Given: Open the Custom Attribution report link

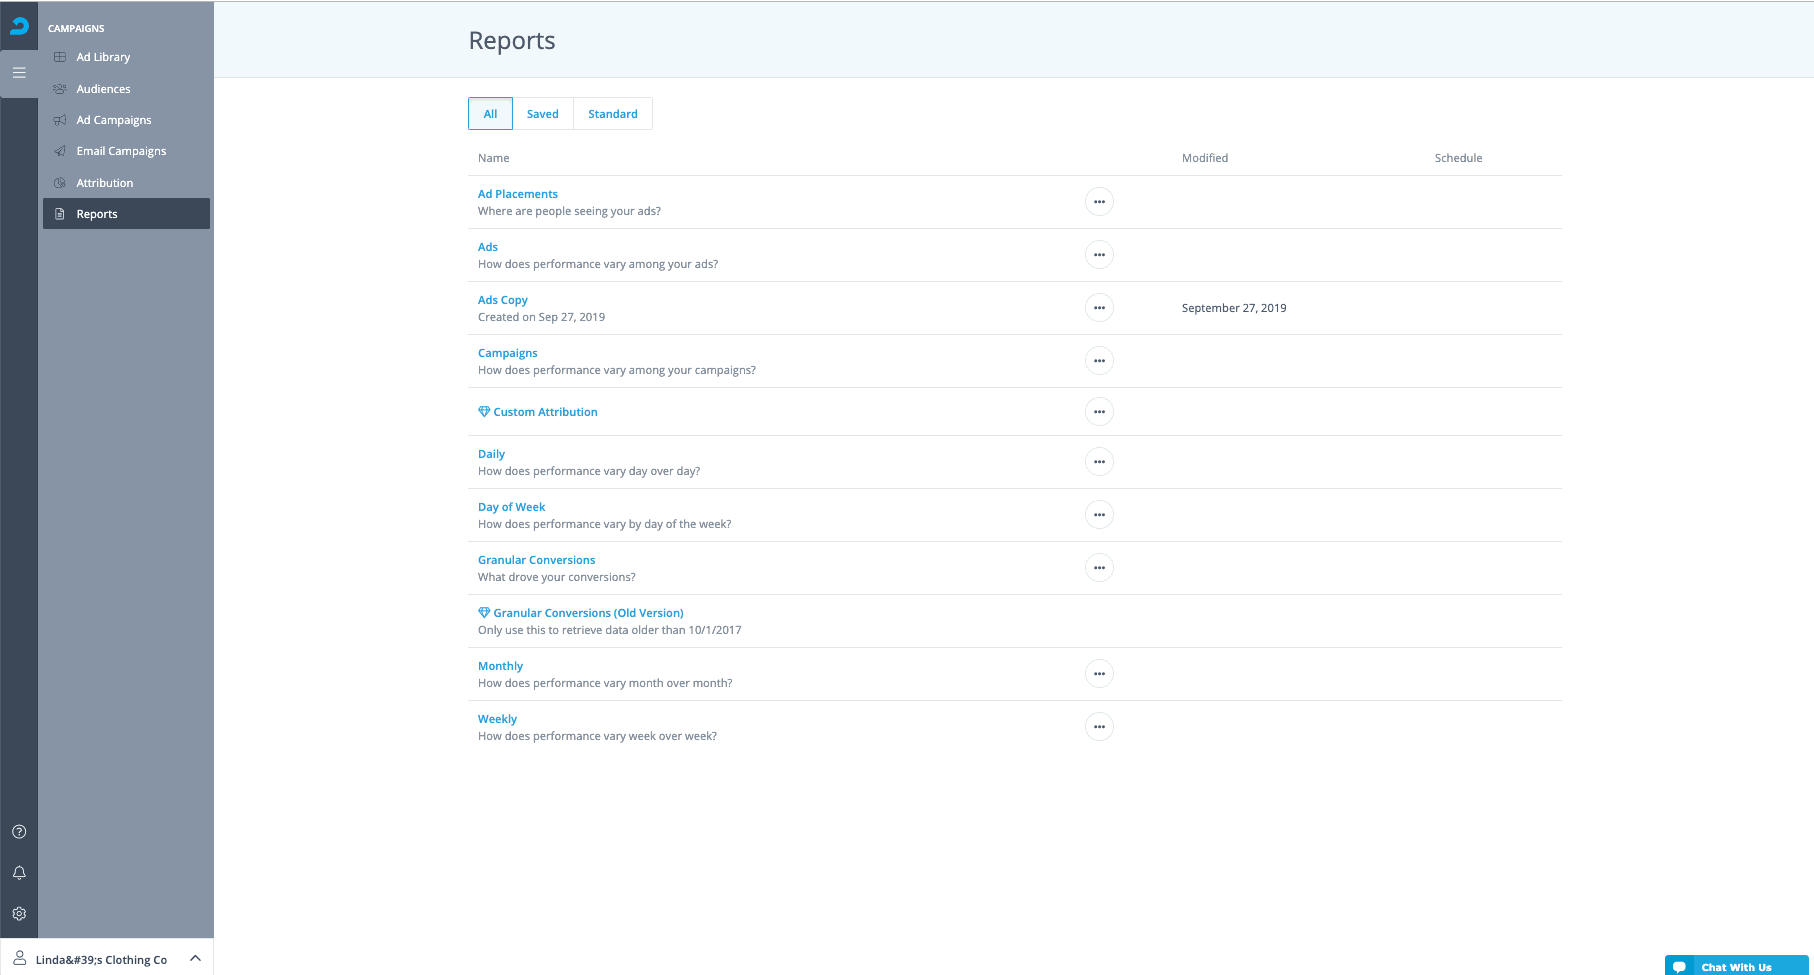Looking at the screenshot, I should tap(545, 412).
